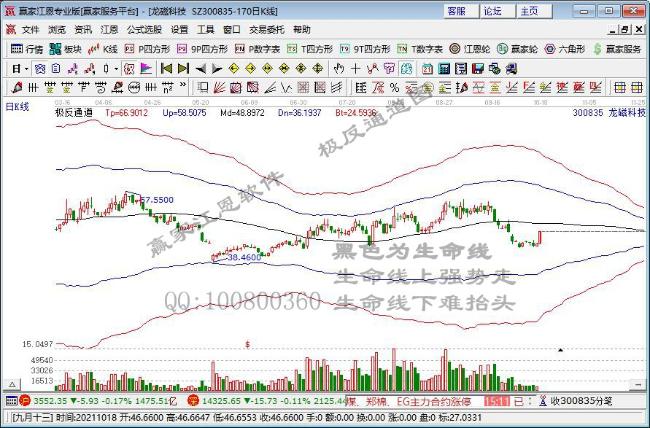Open the 9P四方形 tool

tap(204, 48)
